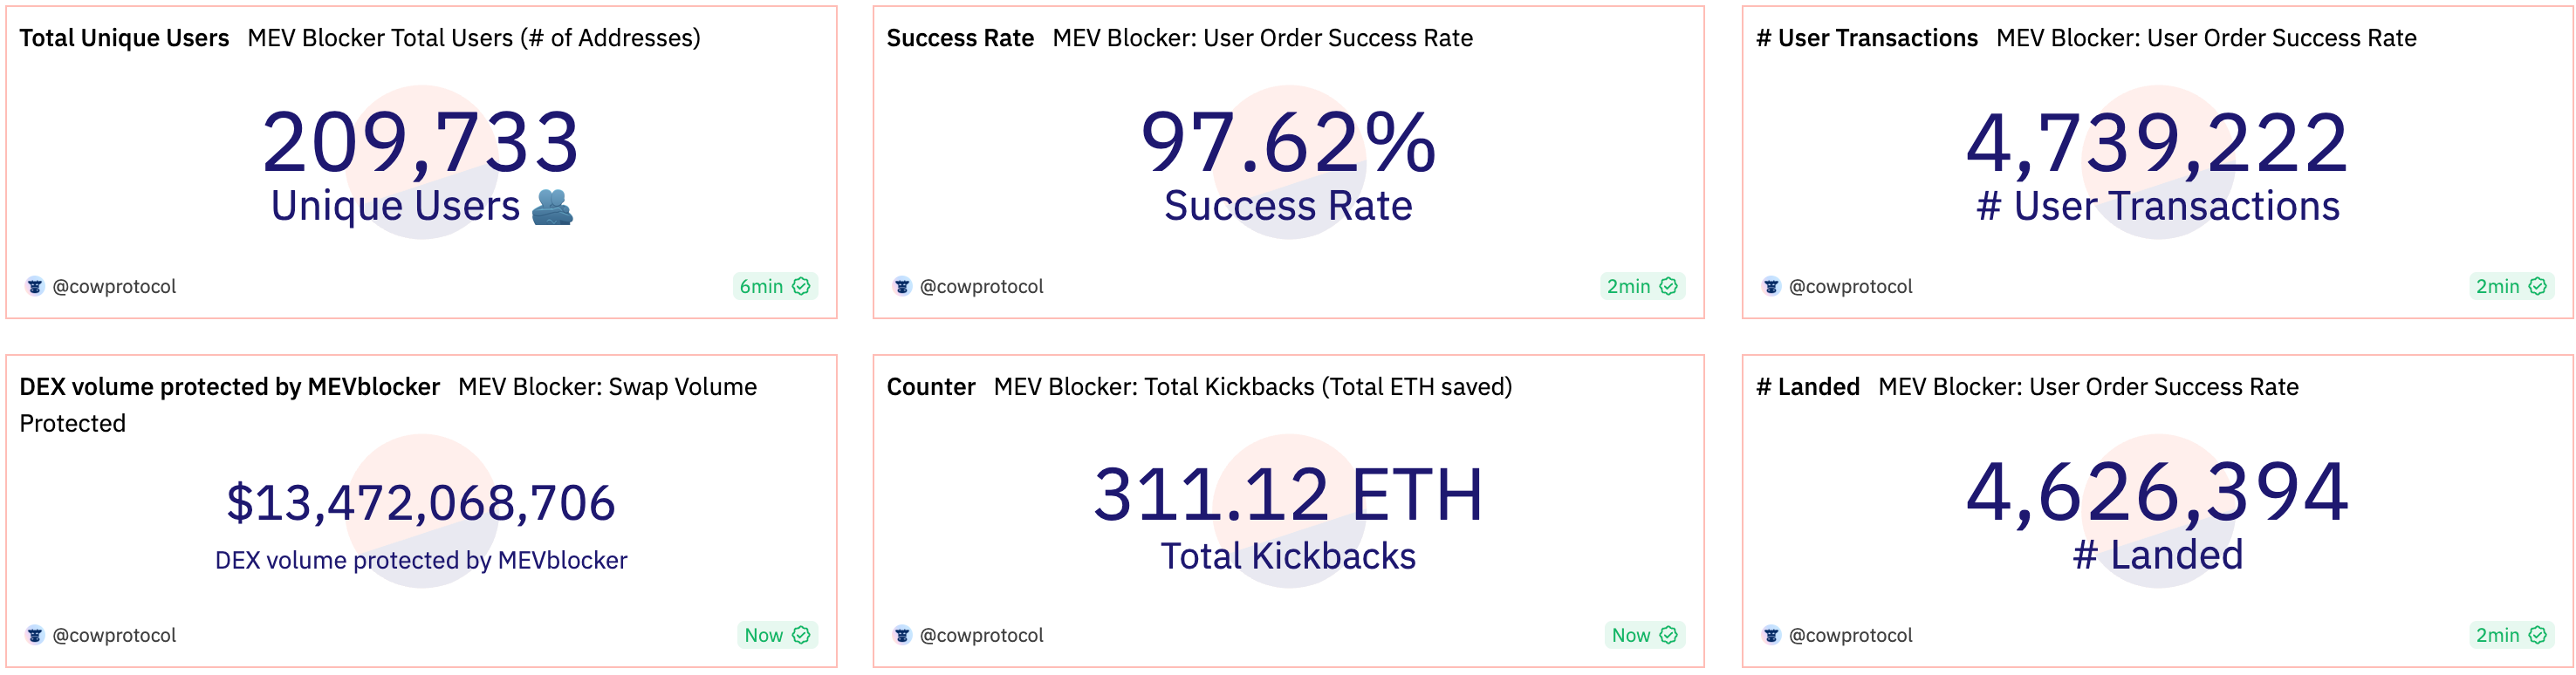
Task: Open @cowprotocol link under # Landed
Action: 1850,635
